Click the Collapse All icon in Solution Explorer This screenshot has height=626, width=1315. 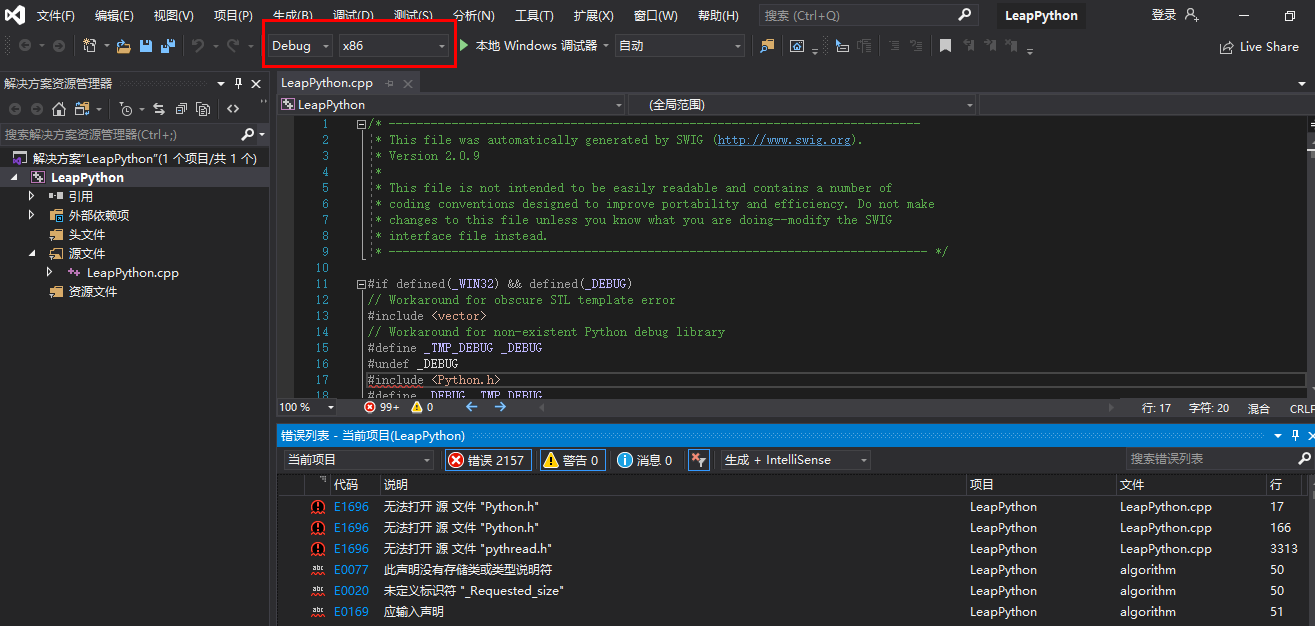(182, 110)
